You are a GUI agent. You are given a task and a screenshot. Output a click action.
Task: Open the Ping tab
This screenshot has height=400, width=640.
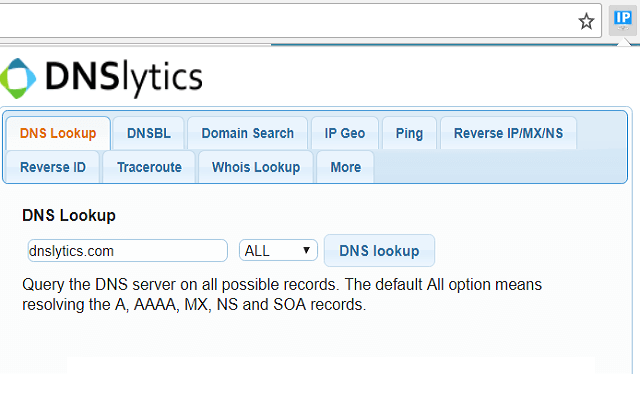[x=409, y=133]
